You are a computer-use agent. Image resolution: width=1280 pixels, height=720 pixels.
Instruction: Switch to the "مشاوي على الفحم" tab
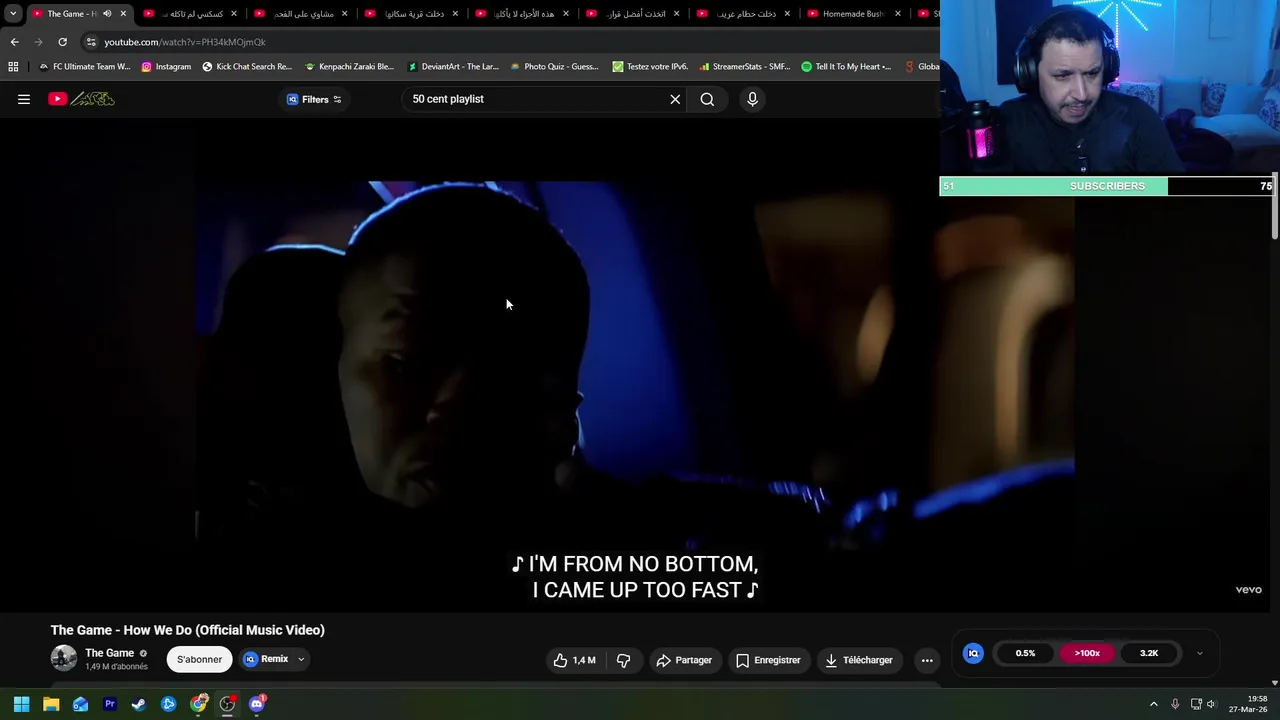coord(301,14)
